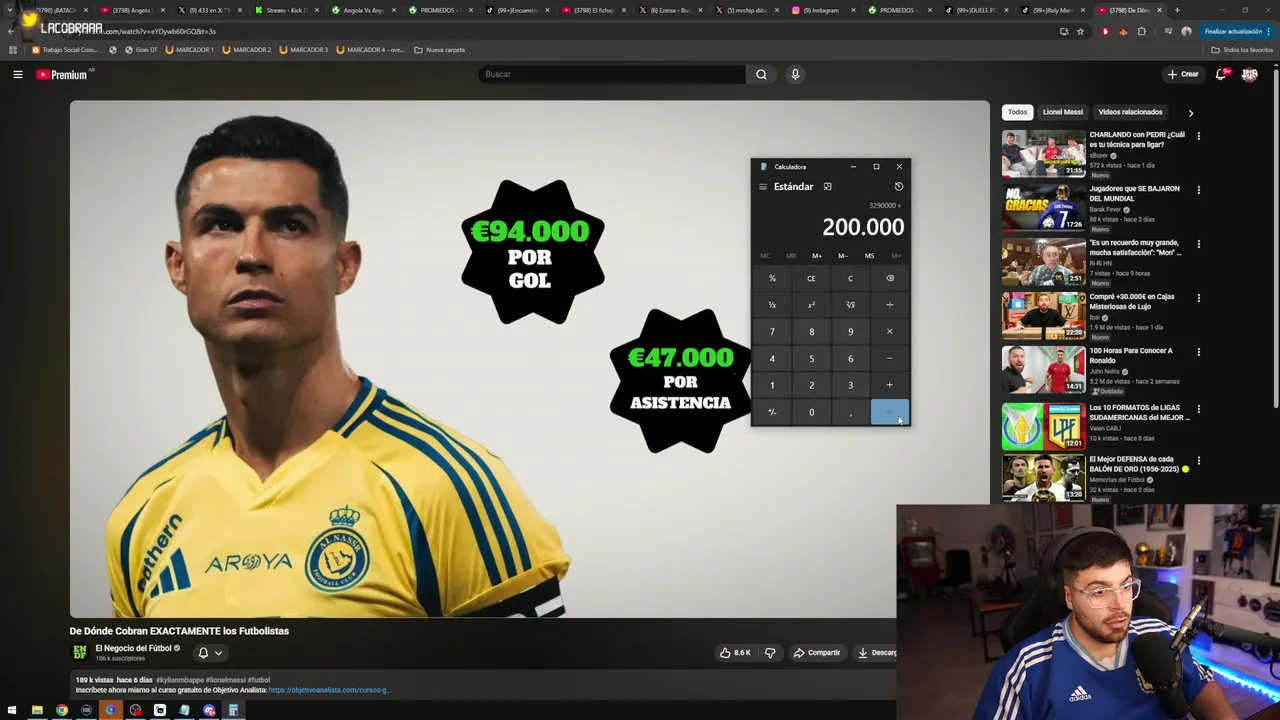The width and height of the screenshot is (1280, 720).
Task: Open options for 100 Horas Para Conocer video
Action: tap(1198, 352)
